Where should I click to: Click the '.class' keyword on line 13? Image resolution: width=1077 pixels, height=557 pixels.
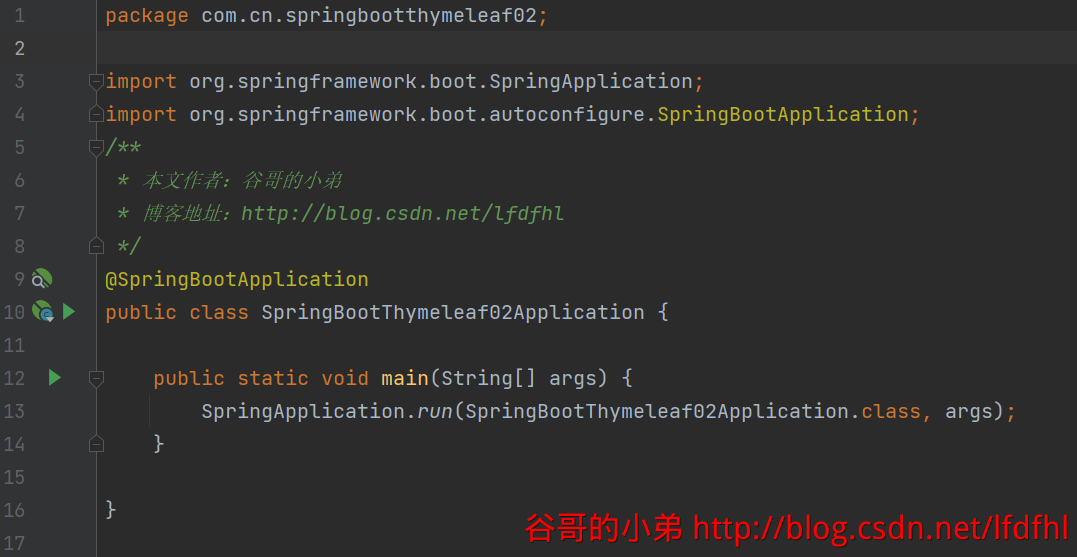pos(885,411)
